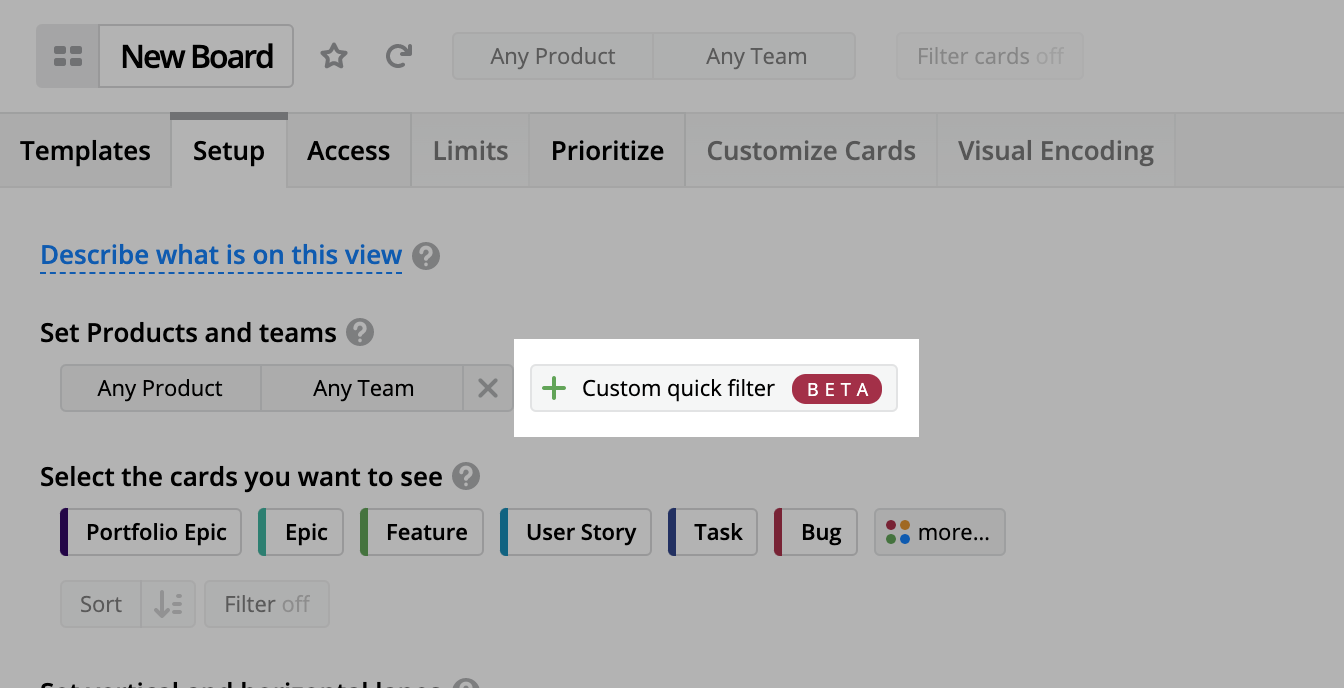This screenshot has height=688, width=1344.
Task: Switch to the Visual Encoding tab
Action: tap(1054, 150)
